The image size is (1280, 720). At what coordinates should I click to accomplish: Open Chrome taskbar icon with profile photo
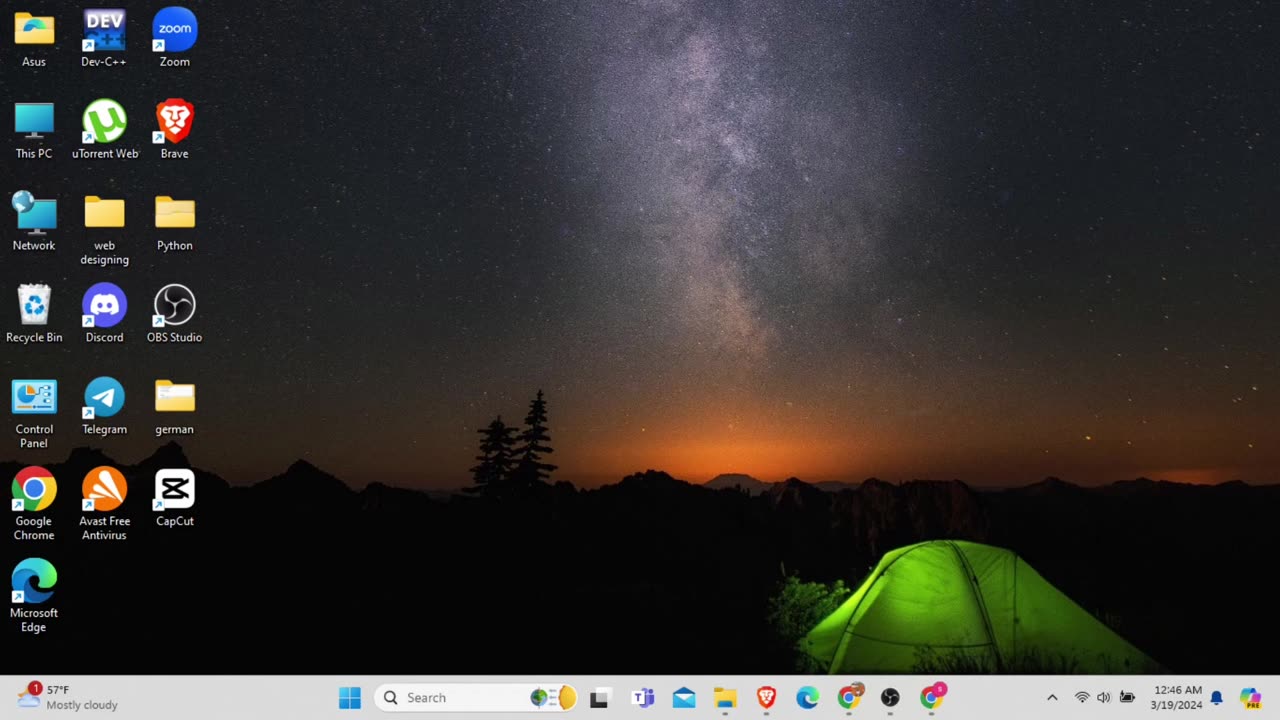[849, 698]
